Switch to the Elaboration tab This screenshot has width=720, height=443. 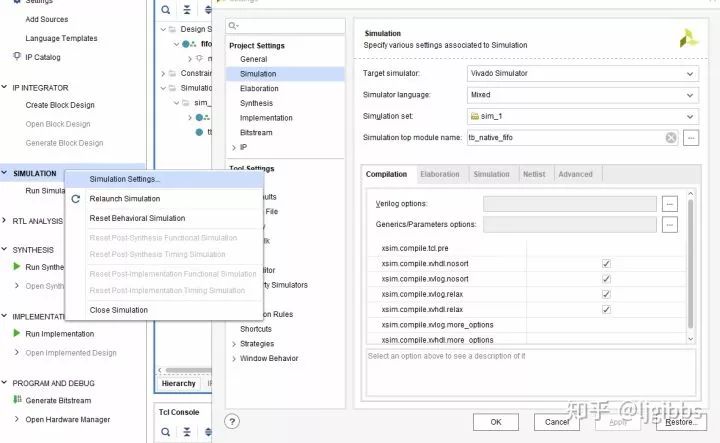click(x=440, y=174)
